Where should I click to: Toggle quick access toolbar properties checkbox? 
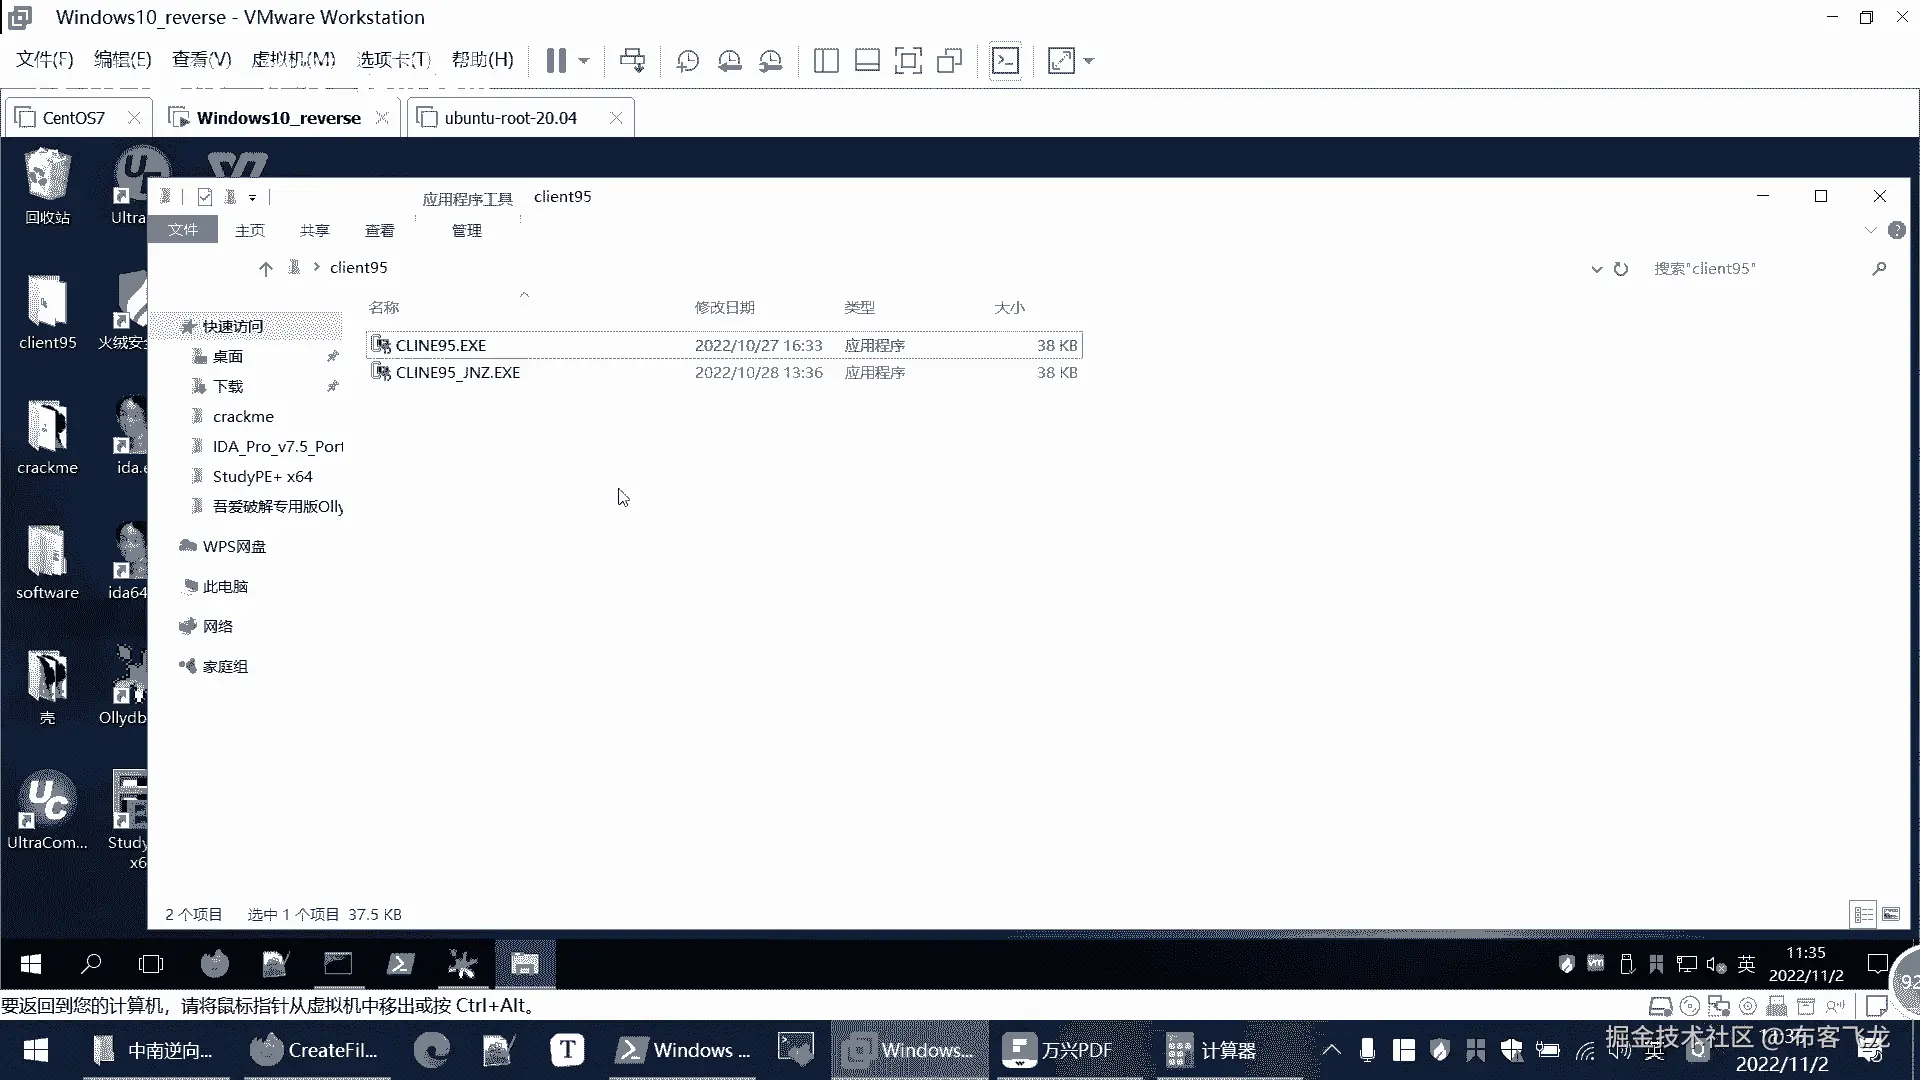click(205, 197)
